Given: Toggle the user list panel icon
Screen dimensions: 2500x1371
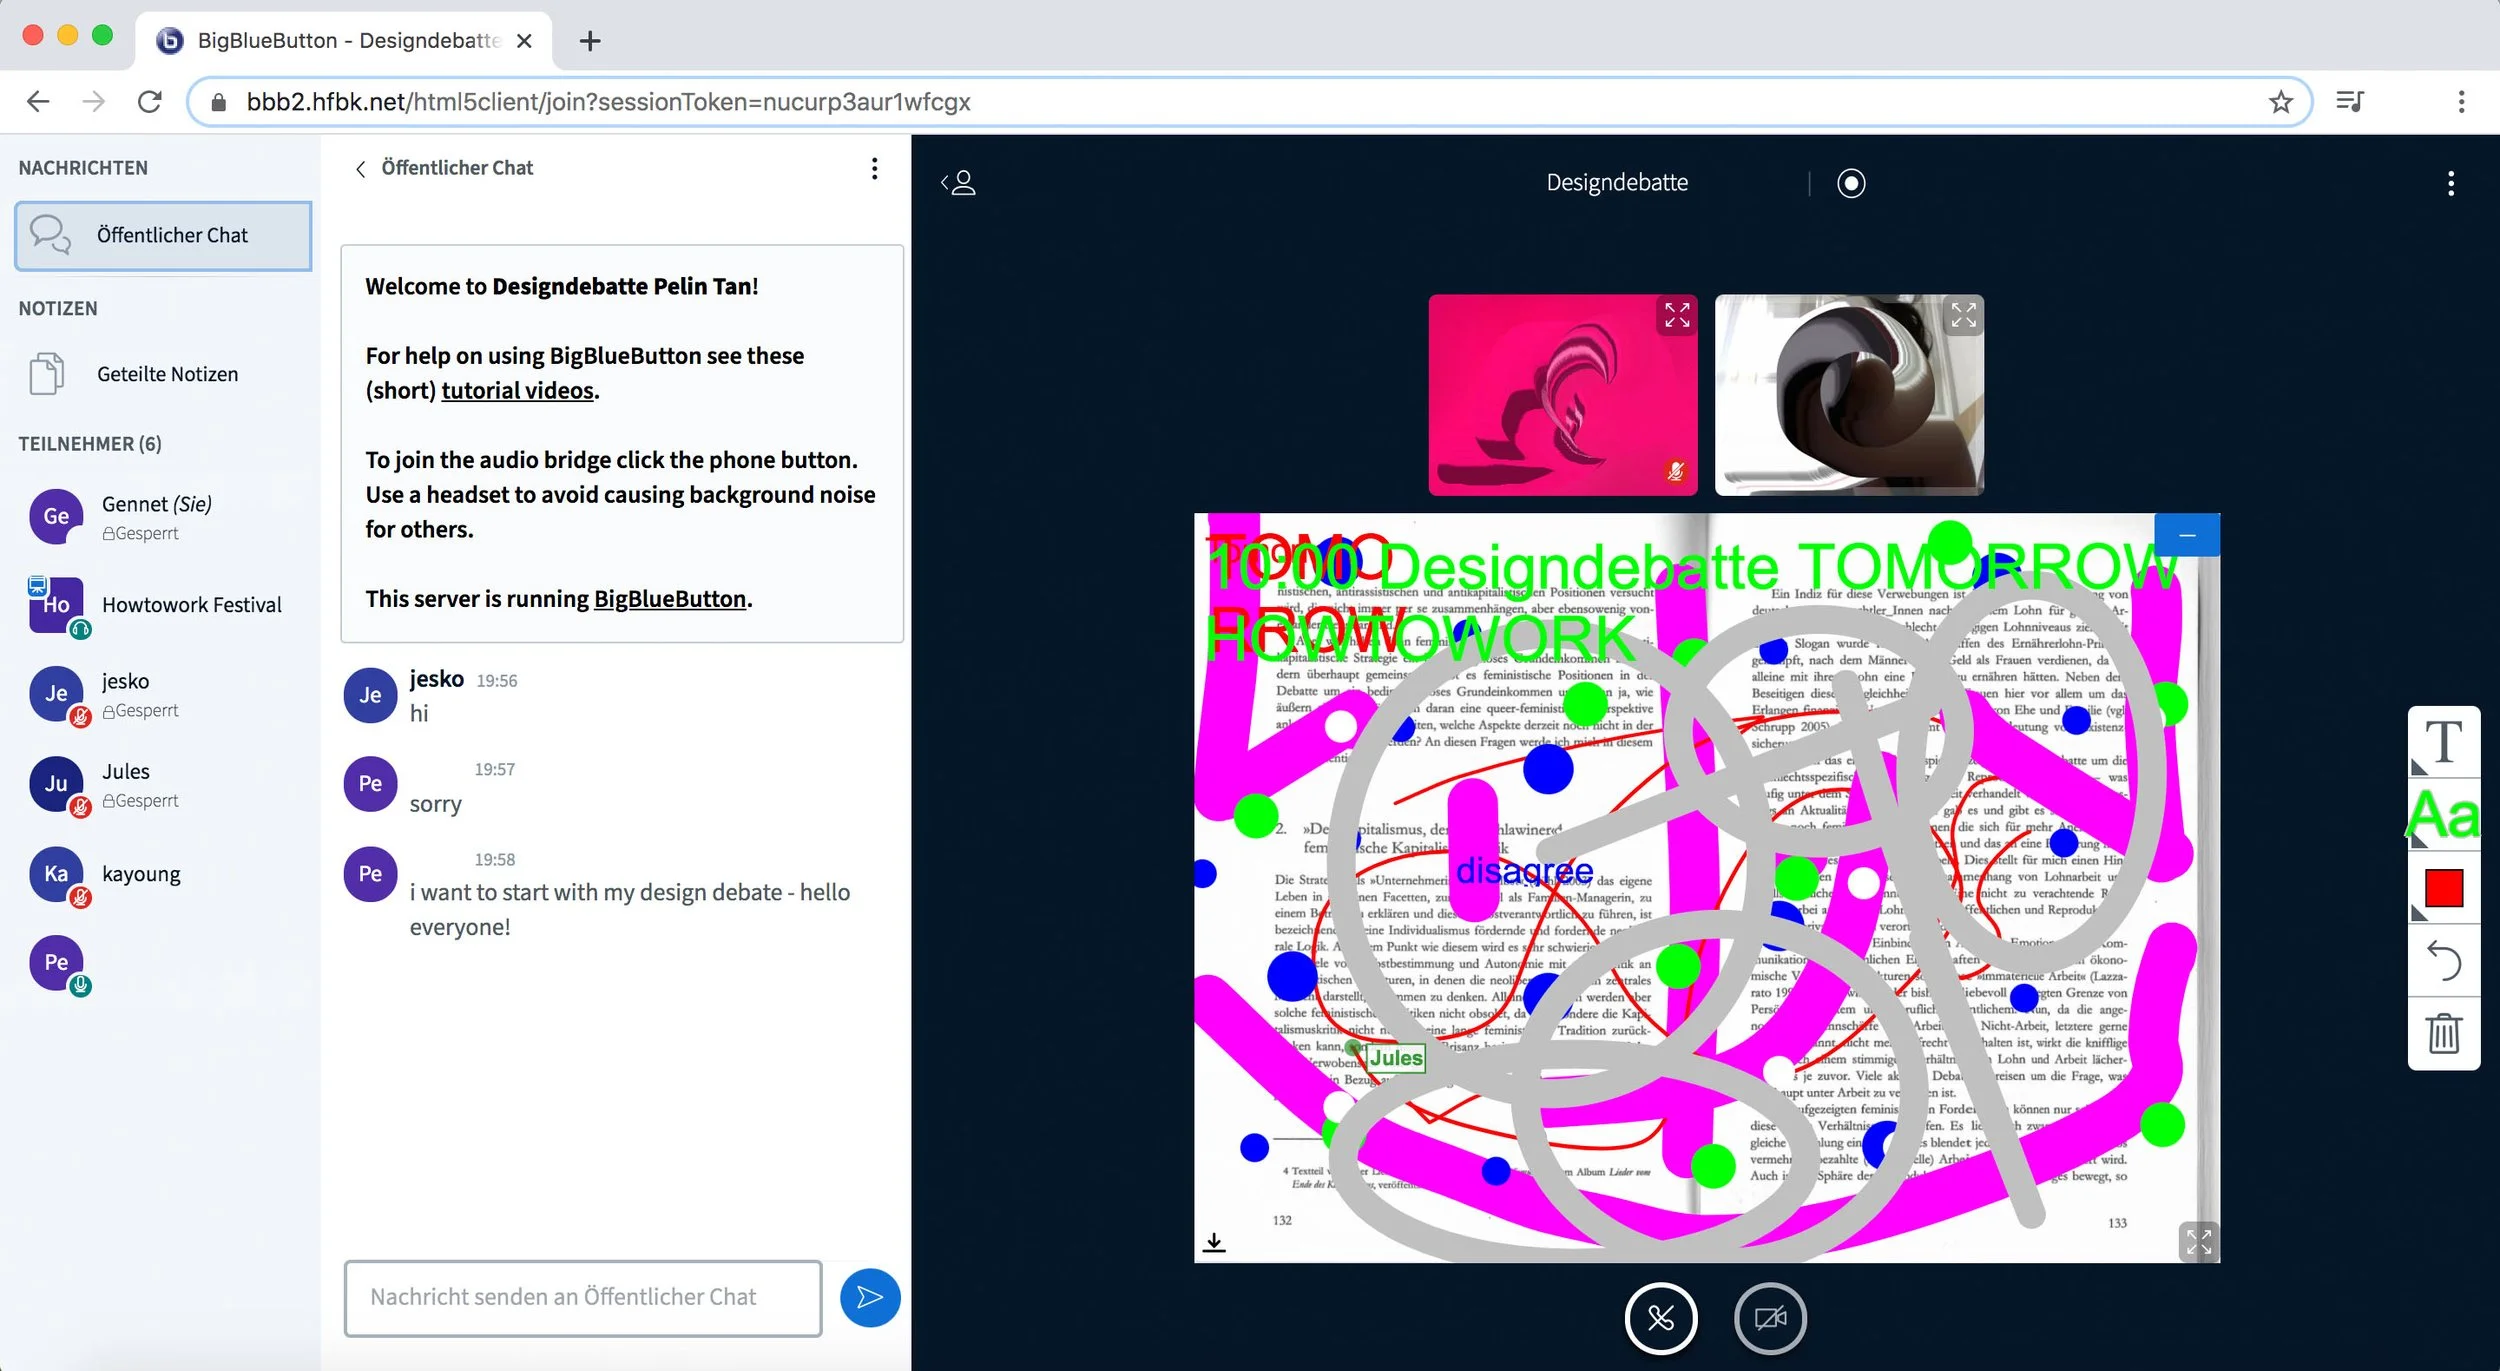Looking at the screenshot, I should (958, 183).
